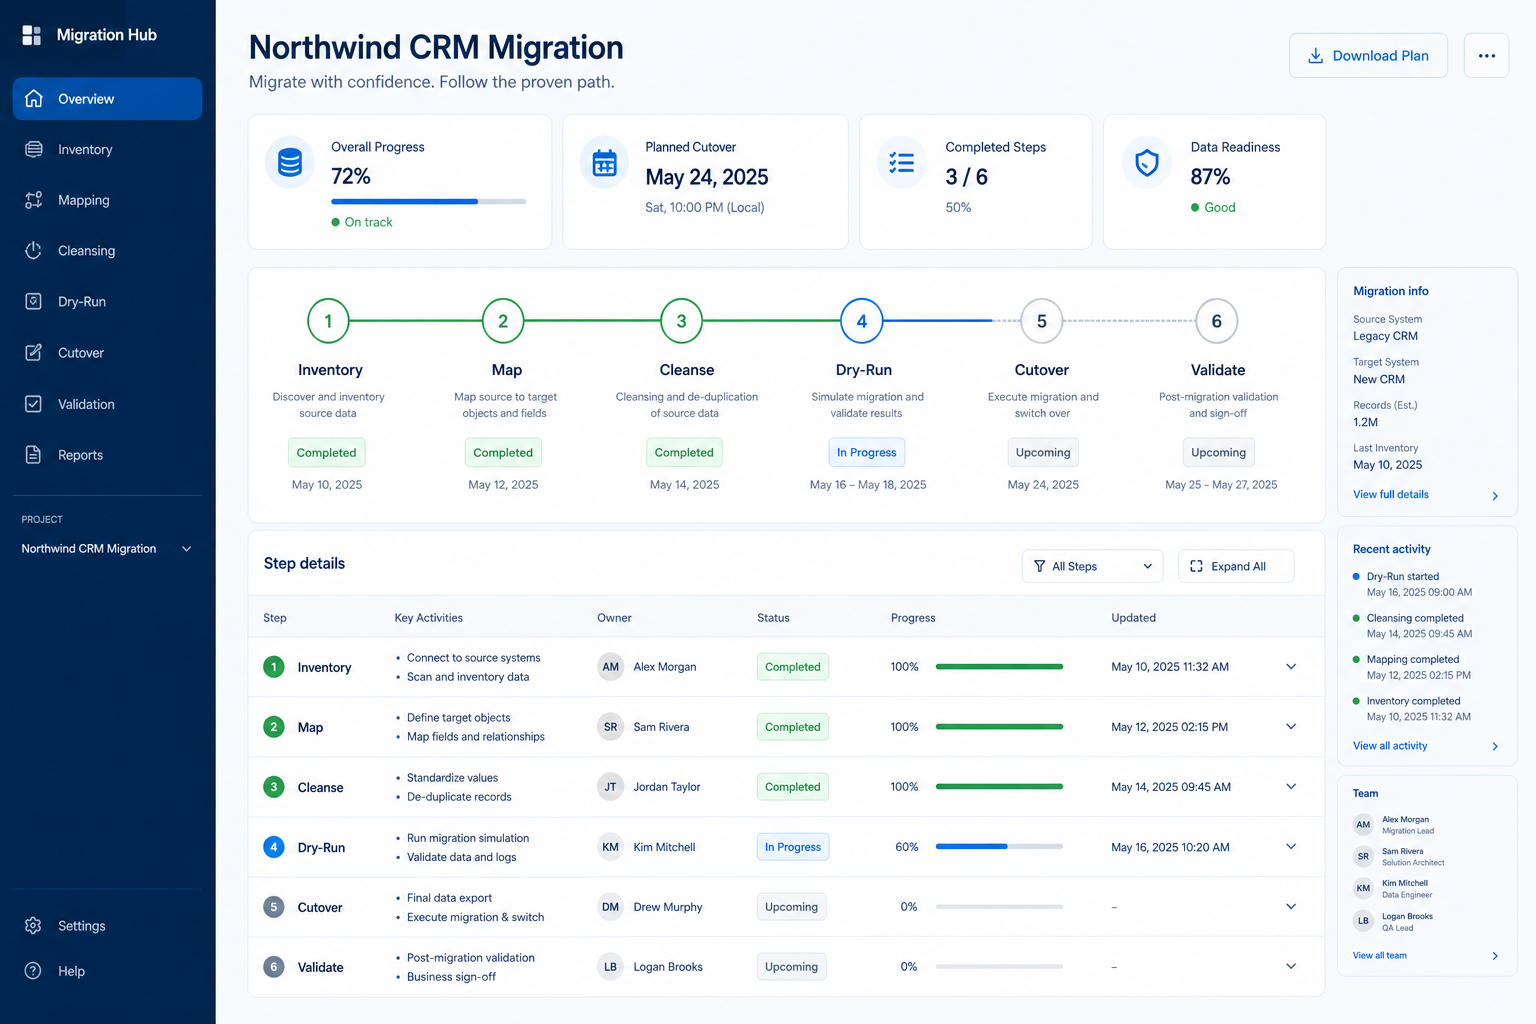Image resolution: width=1536 pixels, height=1024 pixels.
Task: Click the Inventory sidebar icon
Action: 34,149
